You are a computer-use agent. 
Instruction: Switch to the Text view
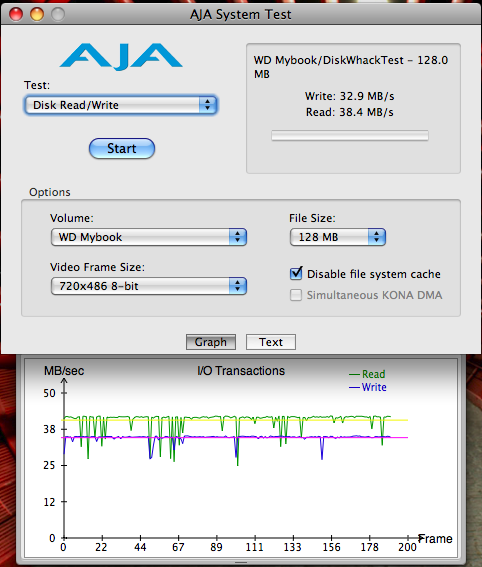click(271, 342)
